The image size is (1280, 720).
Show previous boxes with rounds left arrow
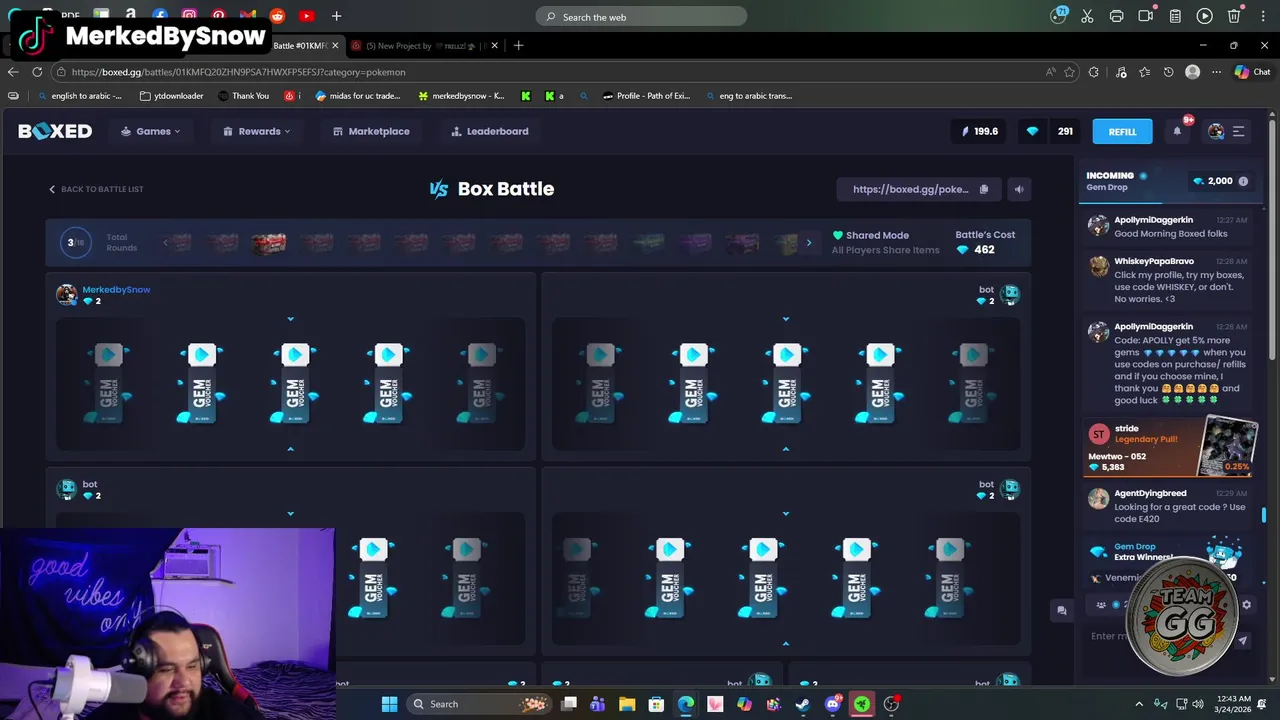pos(165,242)
